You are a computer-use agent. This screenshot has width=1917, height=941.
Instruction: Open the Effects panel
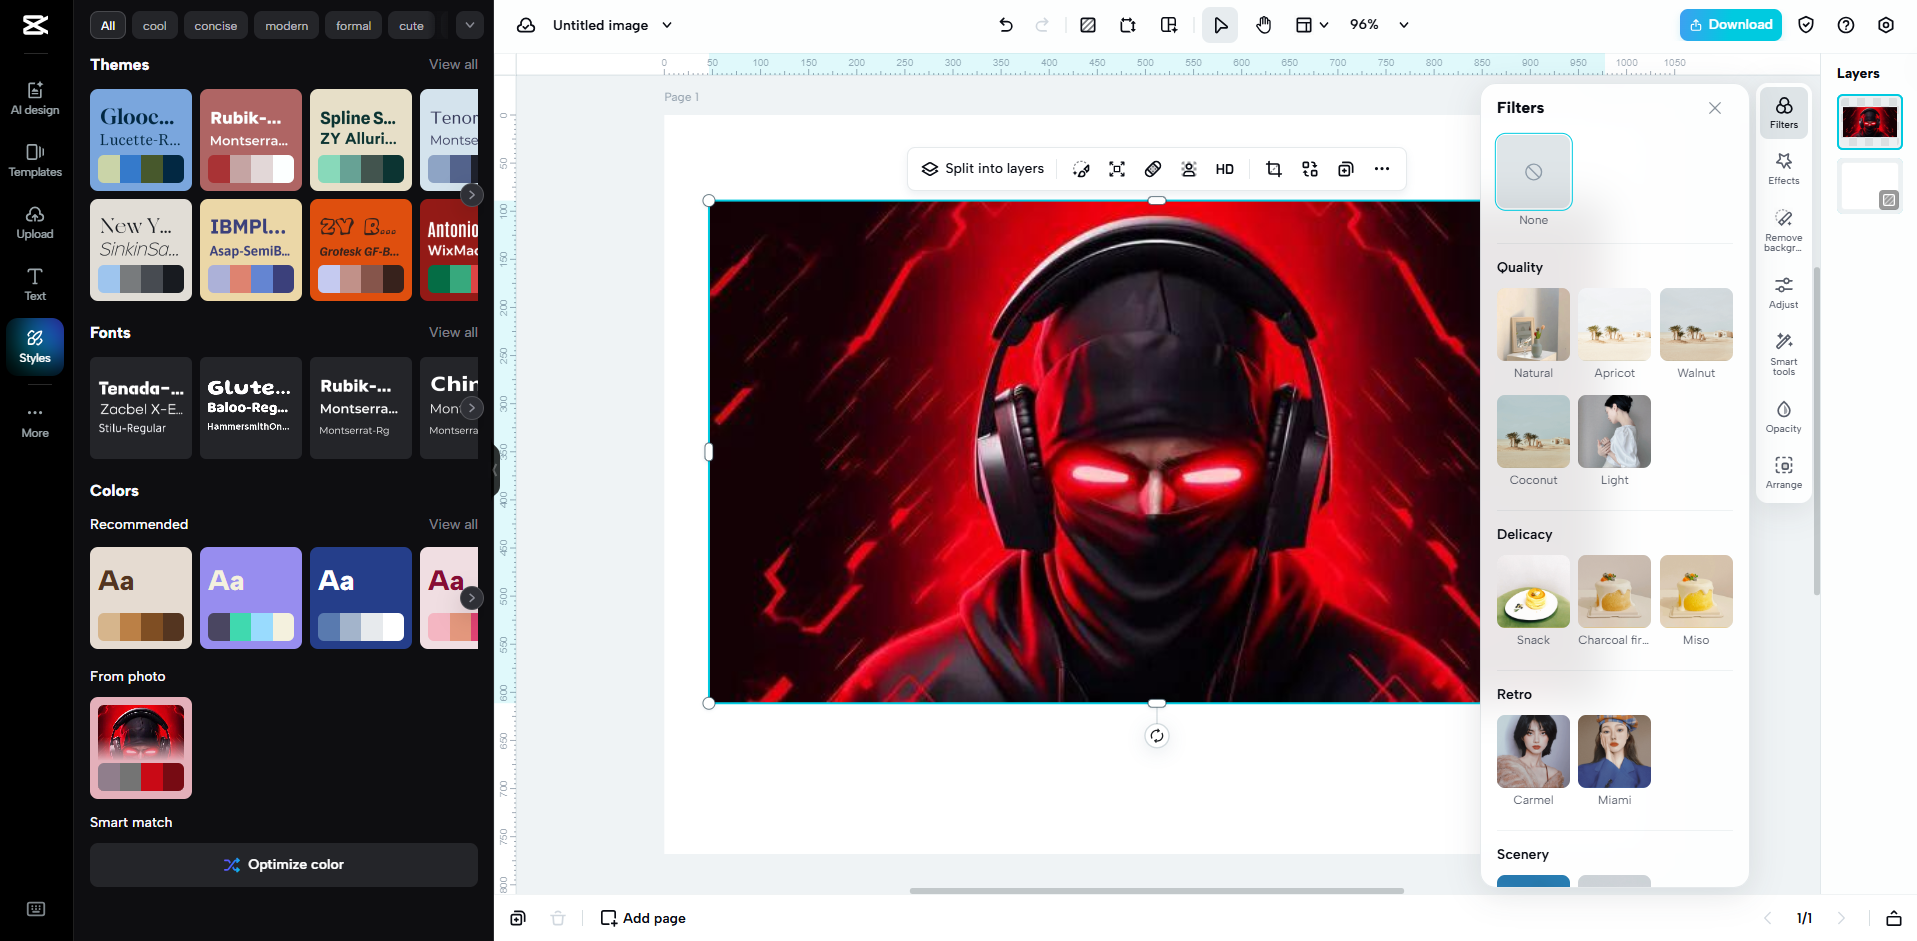(x=1783, y=168)
